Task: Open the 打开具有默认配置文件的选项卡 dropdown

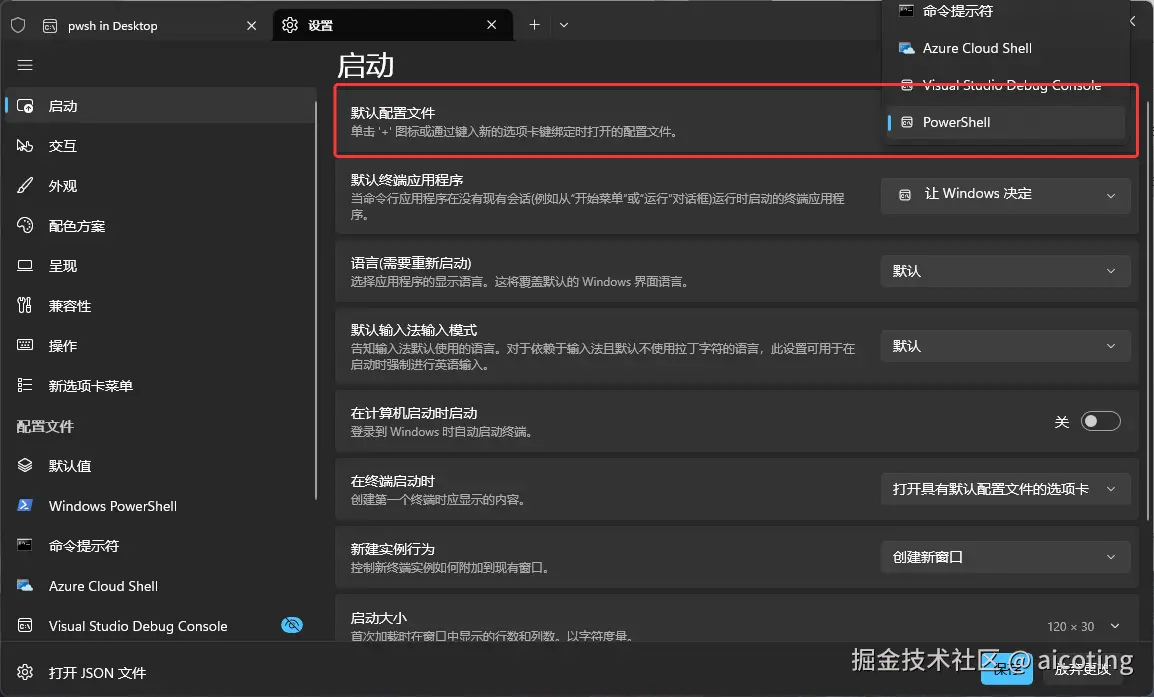Action: click(x=1005, y=489)
